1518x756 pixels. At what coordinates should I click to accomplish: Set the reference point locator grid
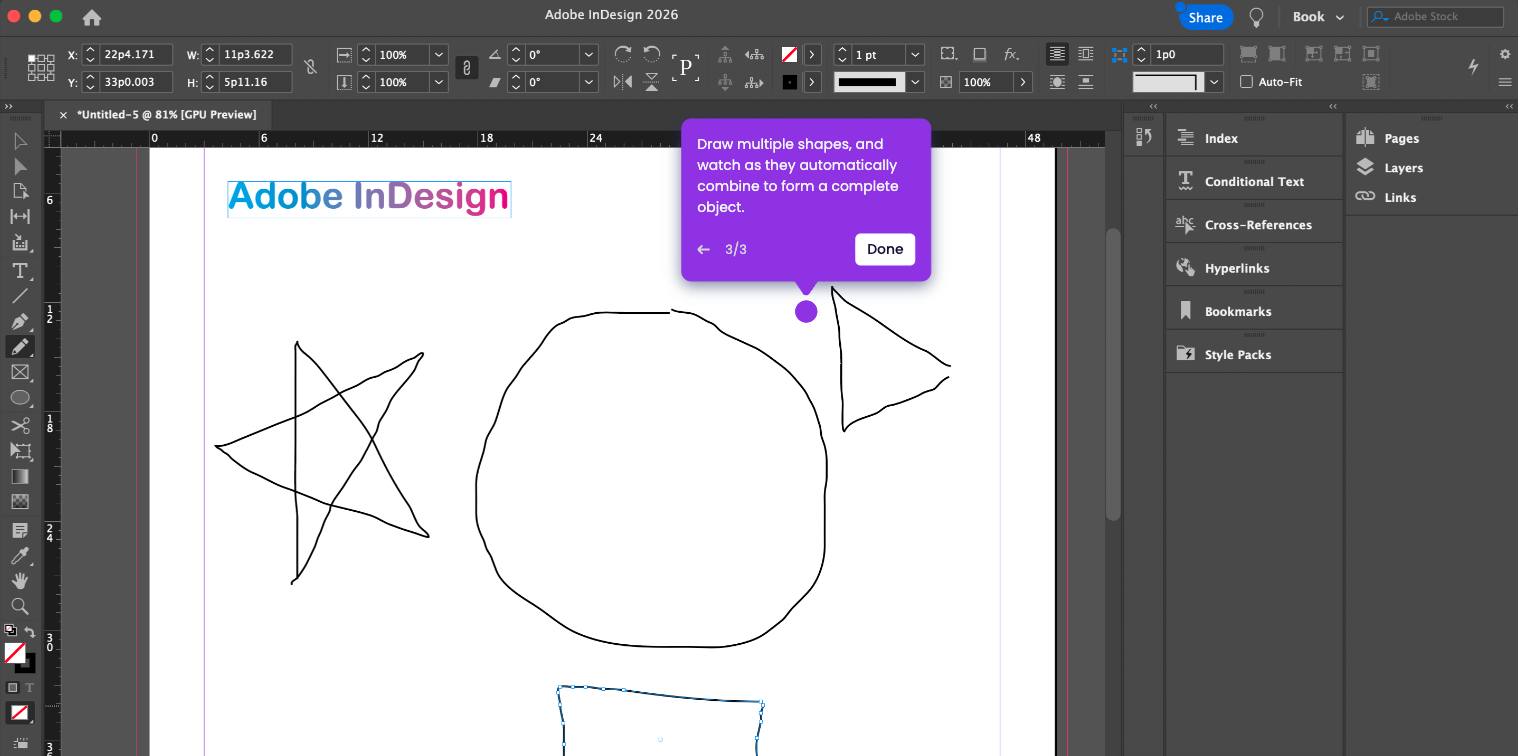pos(41,68)
